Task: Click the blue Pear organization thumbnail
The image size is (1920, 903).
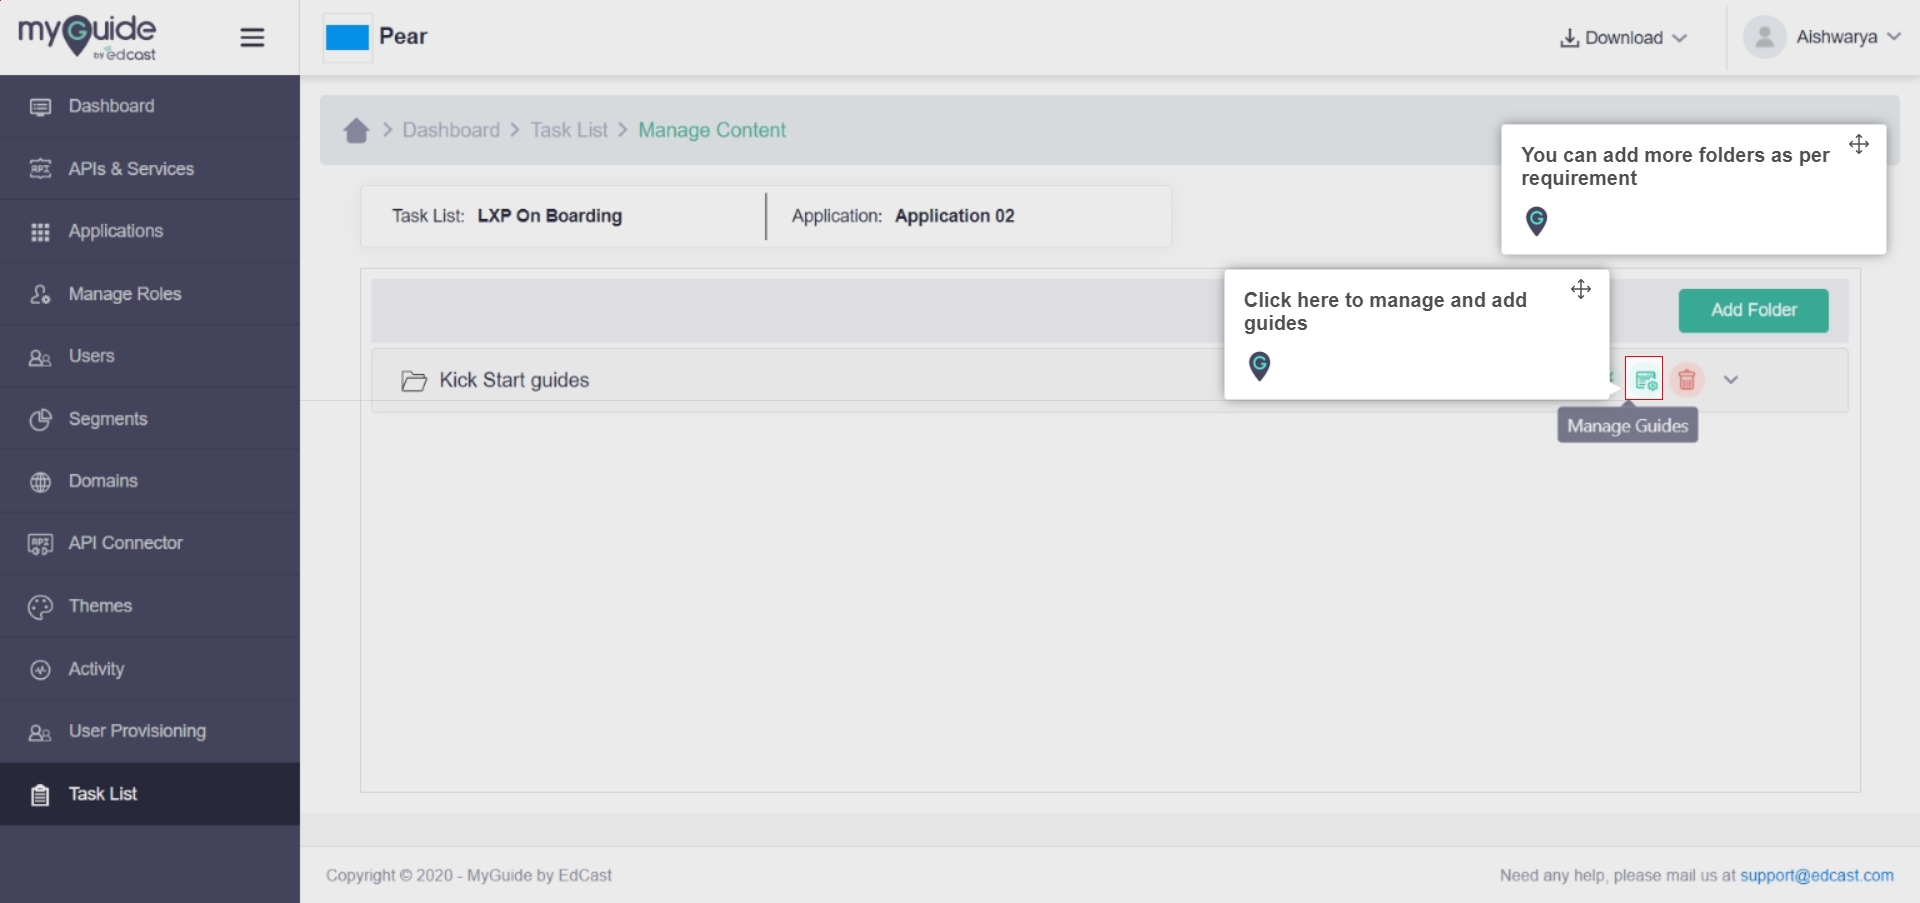Action: click(347, 38)
